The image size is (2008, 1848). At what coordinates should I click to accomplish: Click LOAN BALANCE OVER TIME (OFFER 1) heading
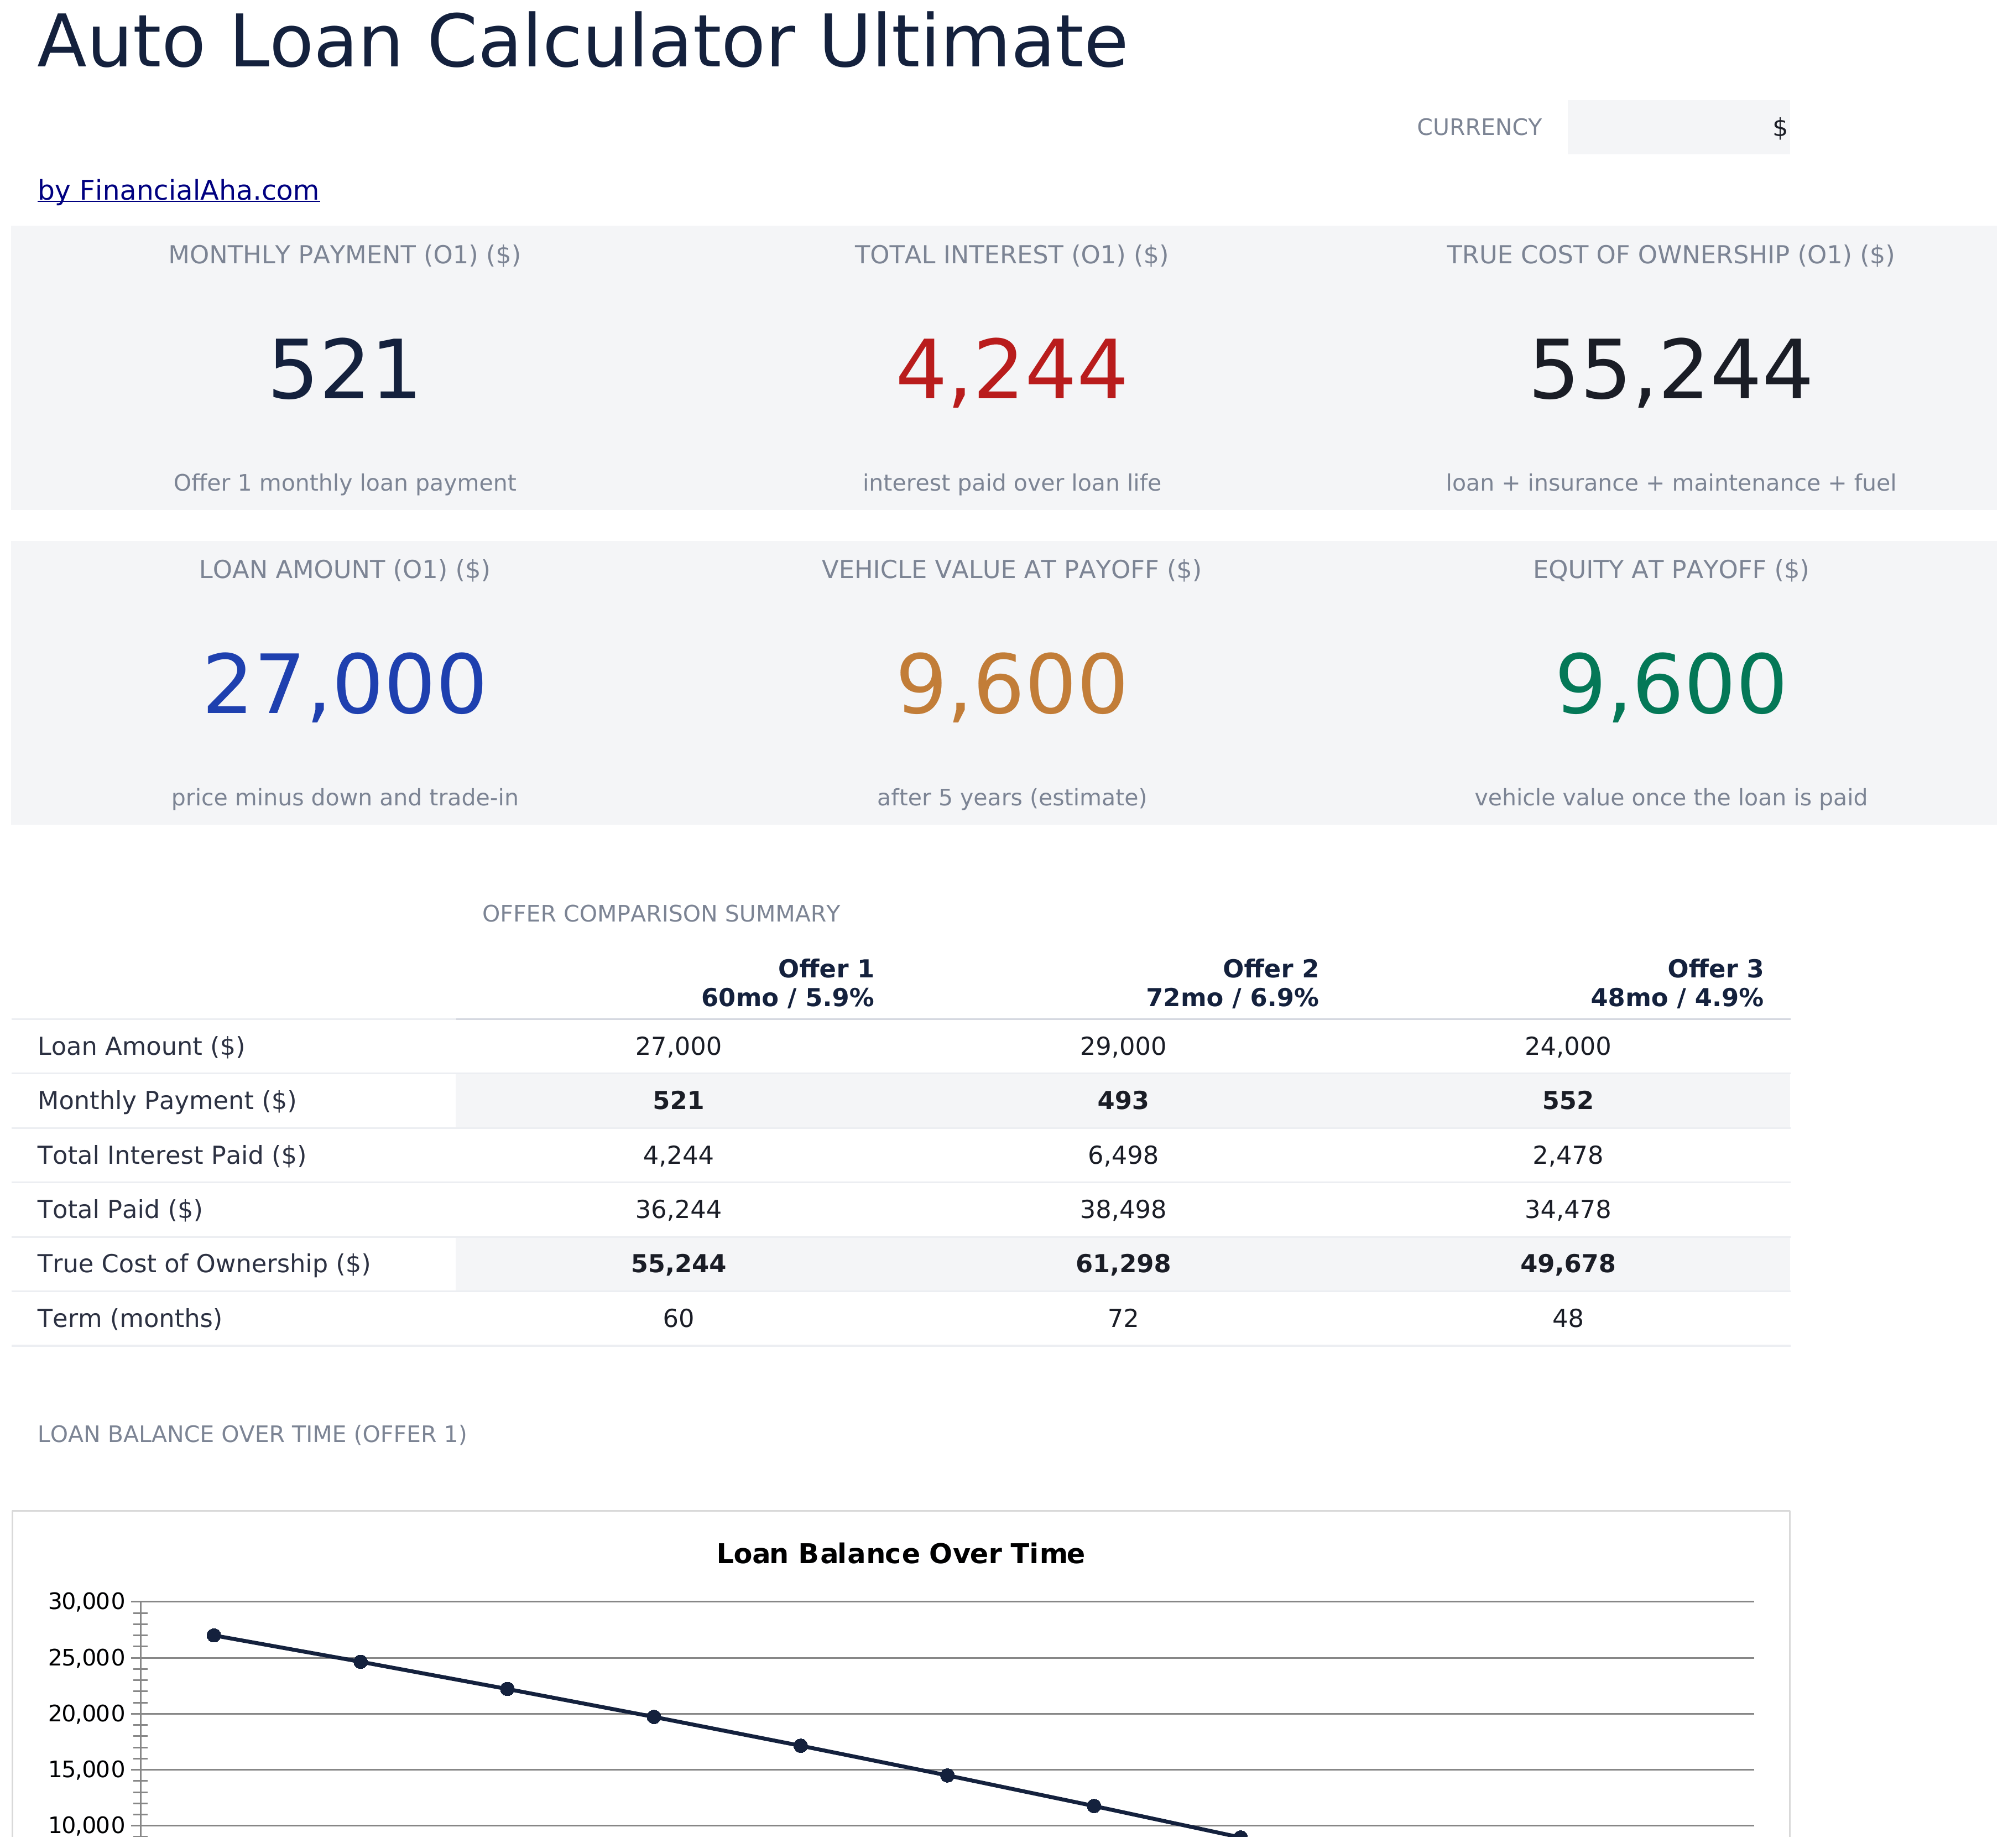pyautogui.click(x=252, y=1434)
